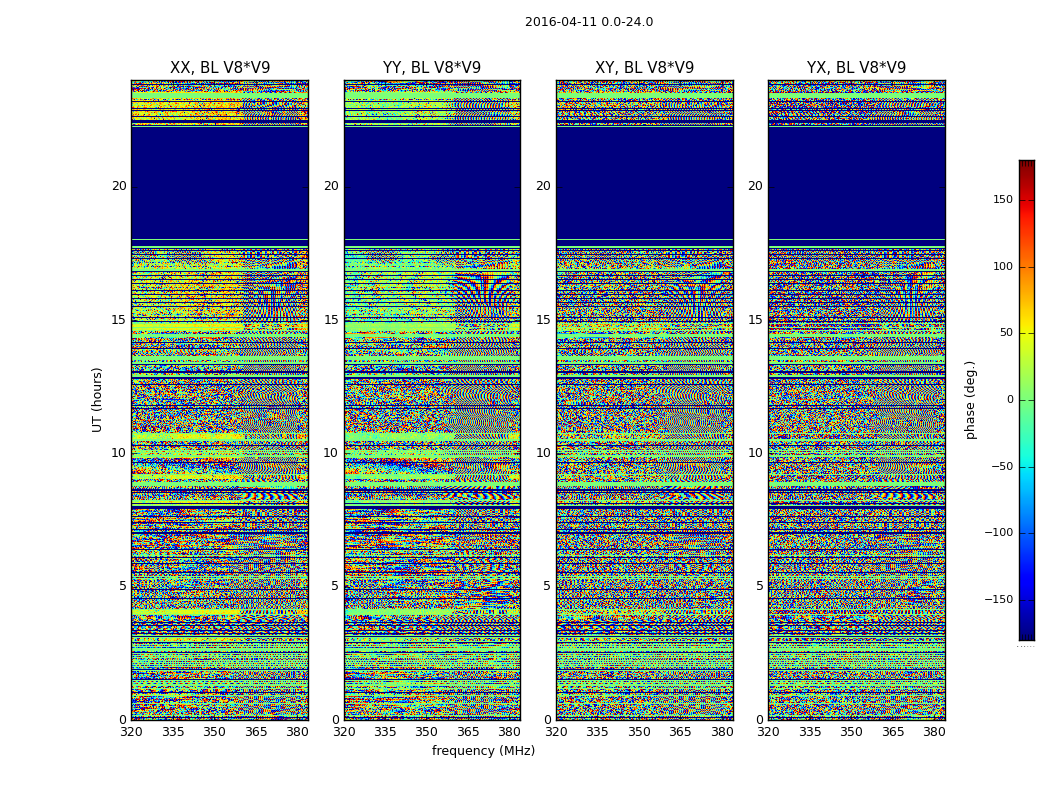Select the YX, BL V8*V9 subplot title

(856, 68)
